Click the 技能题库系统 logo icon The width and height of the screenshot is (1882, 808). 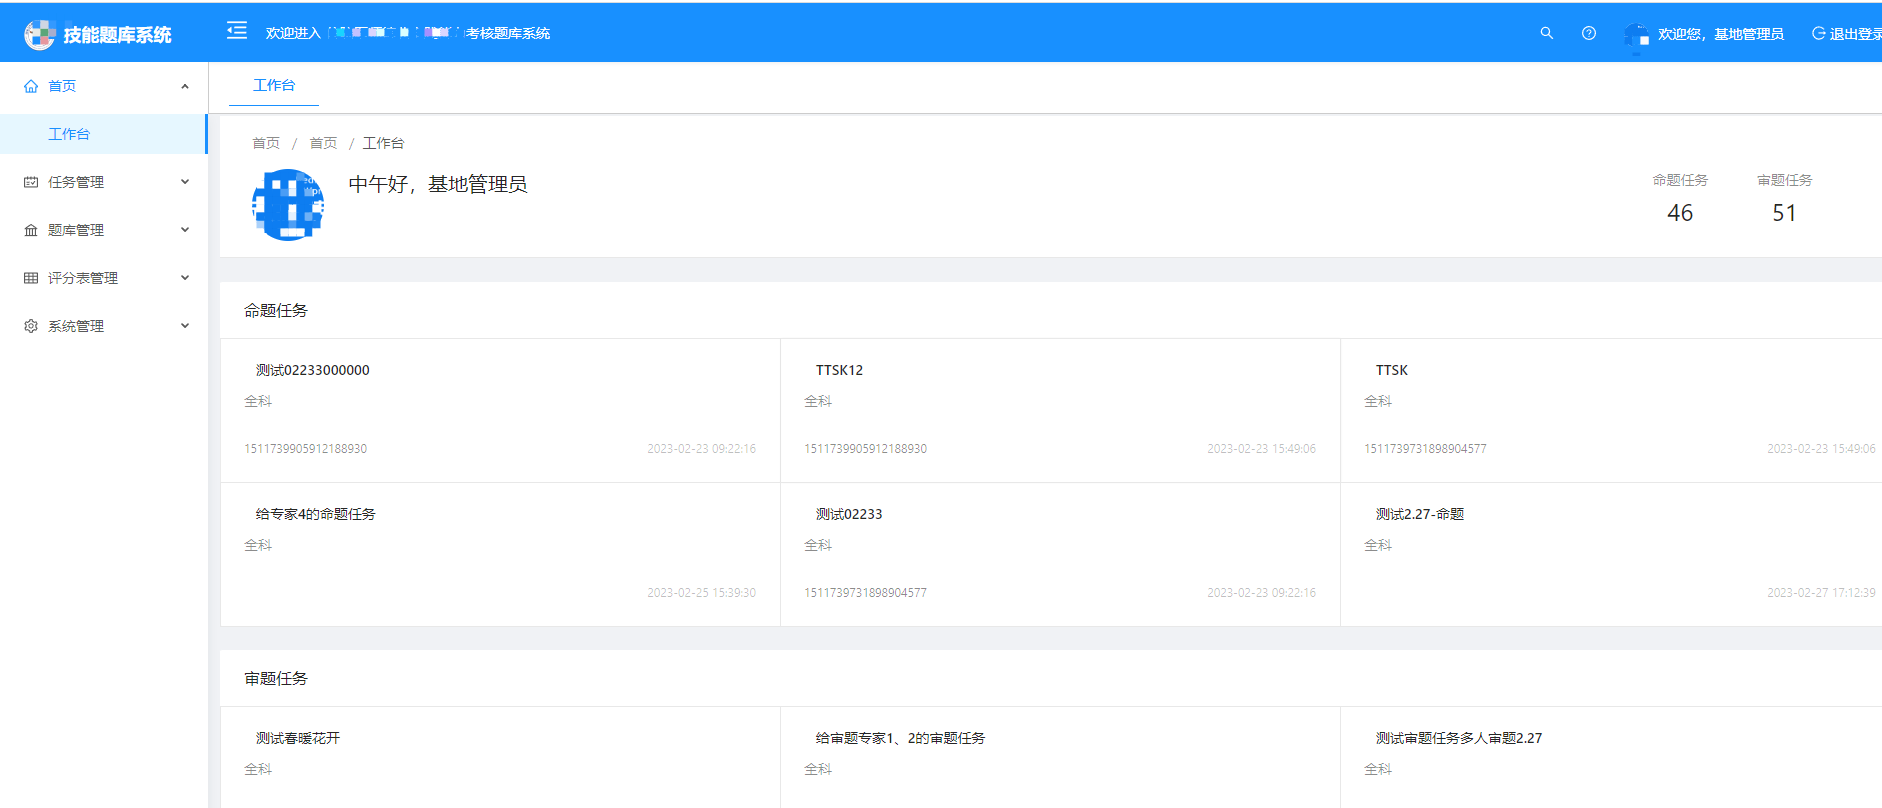click(39, 34)
